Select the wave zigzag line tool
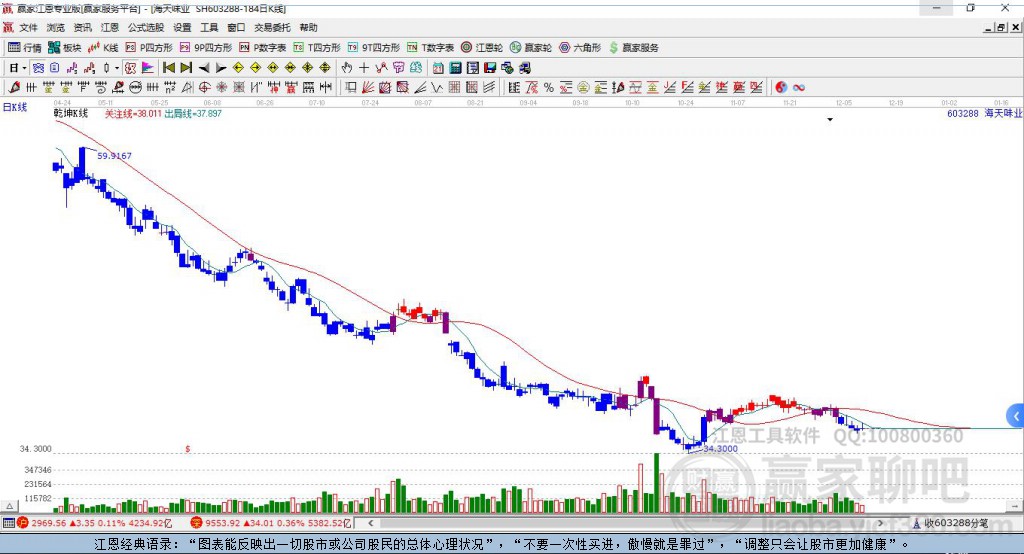 pos(436,88)
